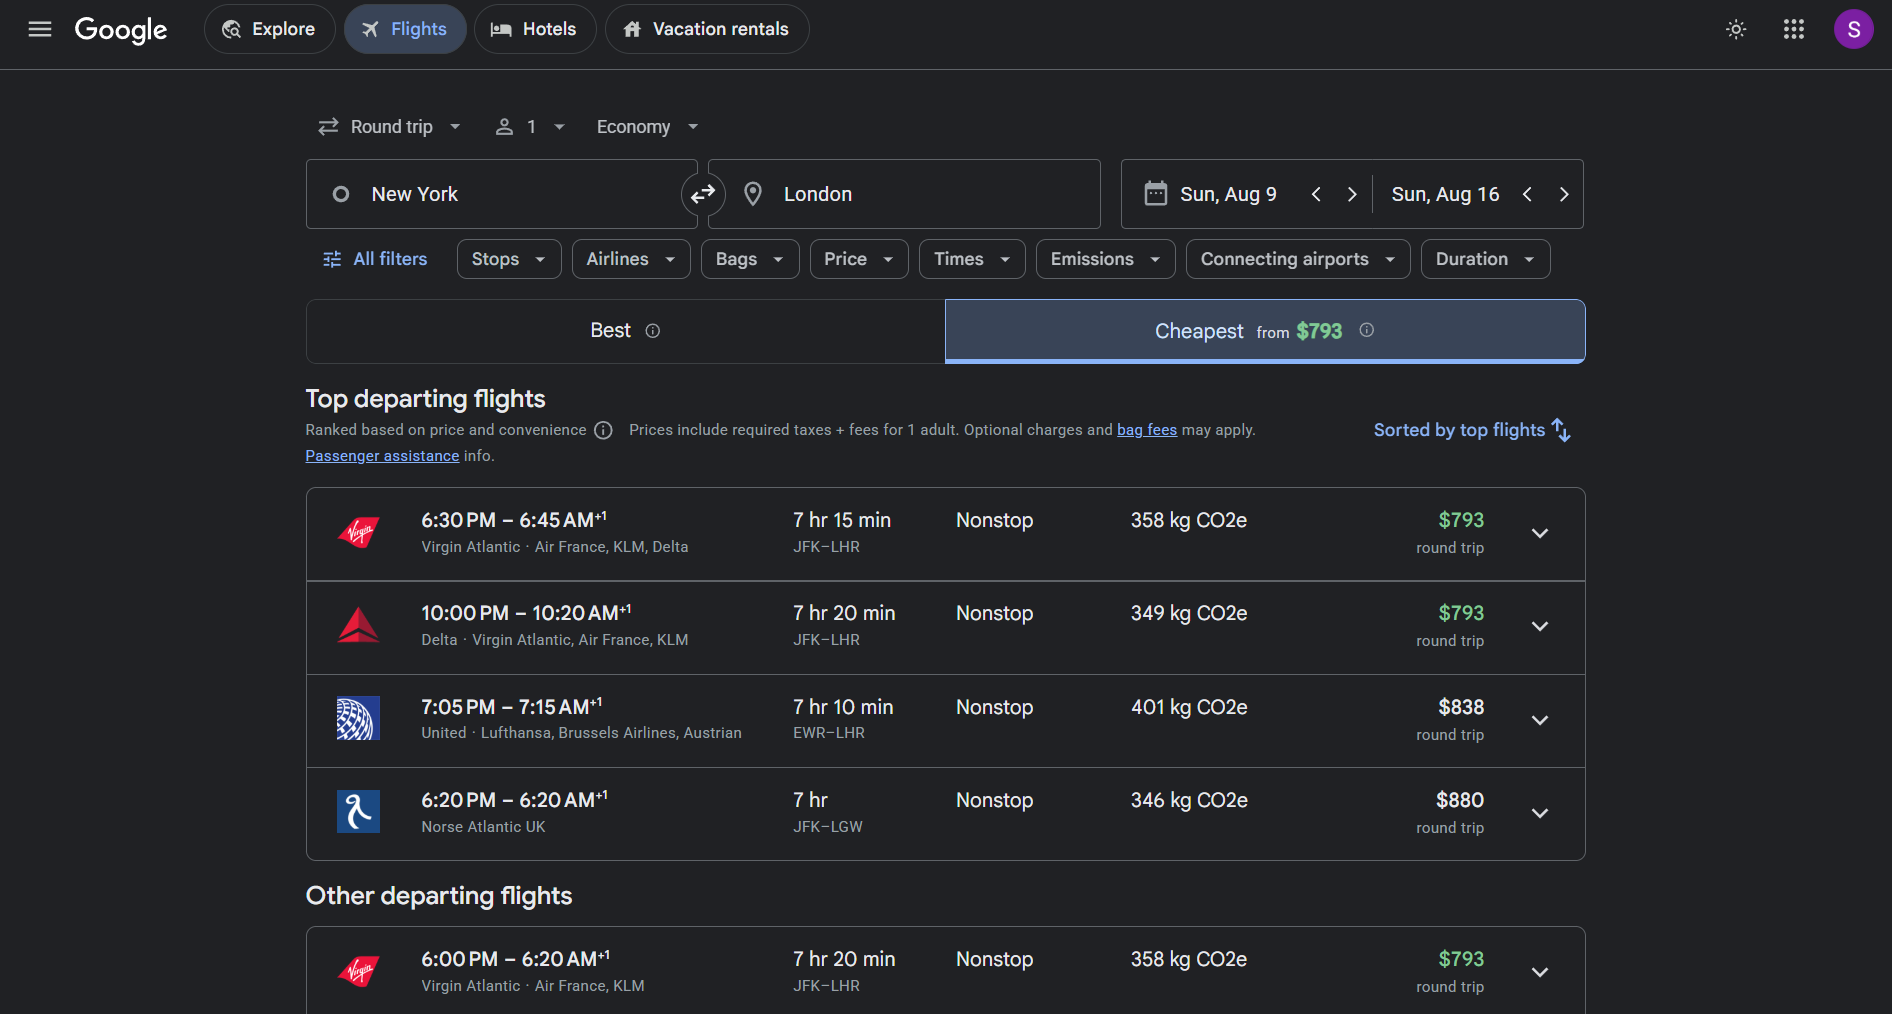Screen dimensions: 1892x1014
Task: Open the Price filter
Action: [859, 259]
